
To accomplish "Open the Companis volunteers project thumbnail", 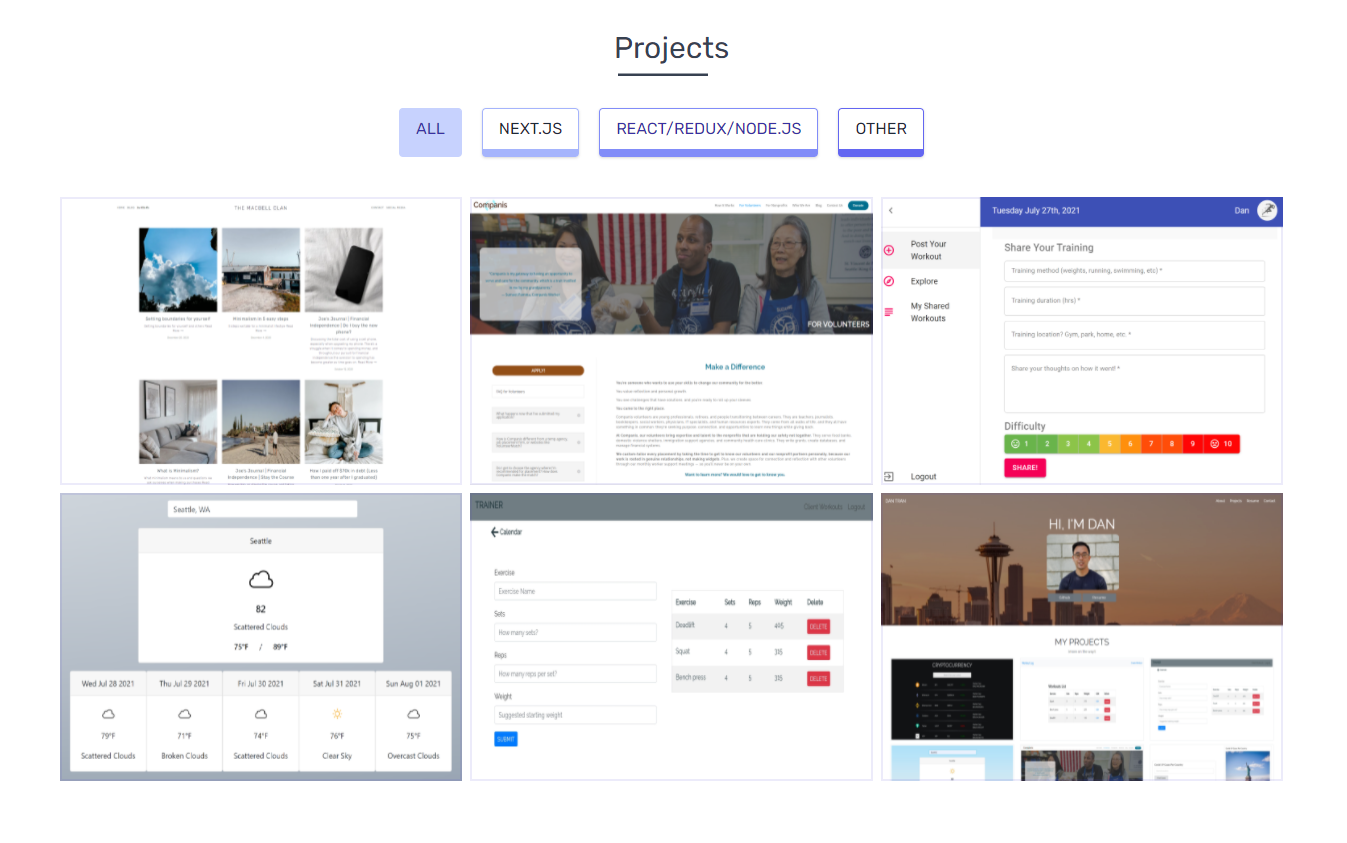I will point(671,340).
